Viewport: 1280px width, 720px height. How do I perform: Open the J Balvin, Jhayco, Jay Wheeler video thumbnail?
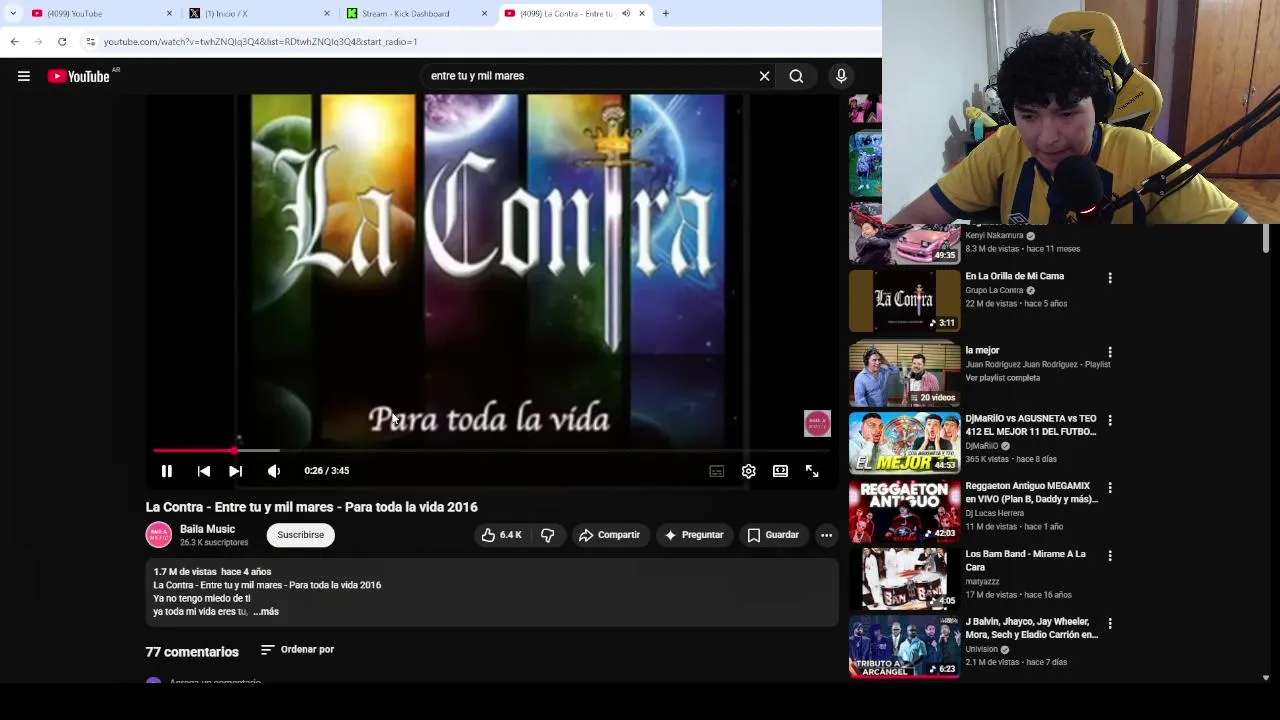(x=904, y=646)
